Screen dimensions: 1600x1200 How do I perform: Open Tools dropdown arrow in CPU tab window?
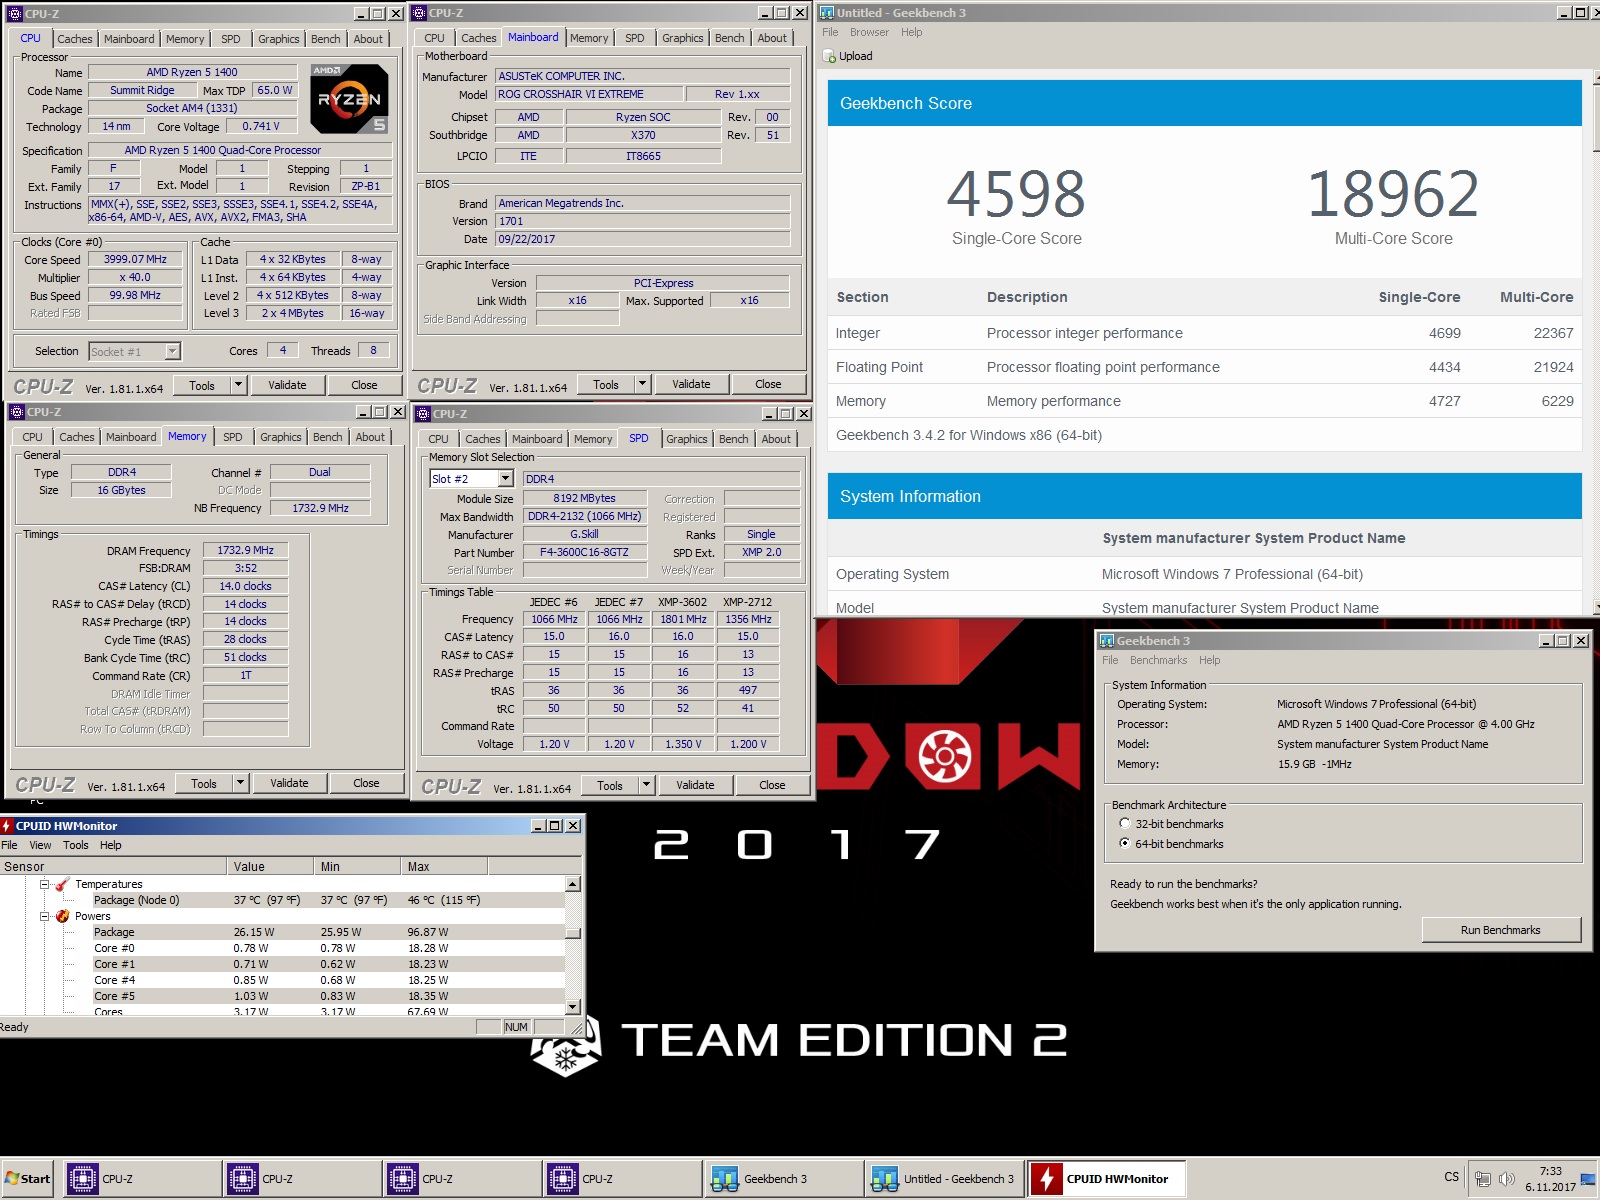pyautogui.click(x=238, y=385)
